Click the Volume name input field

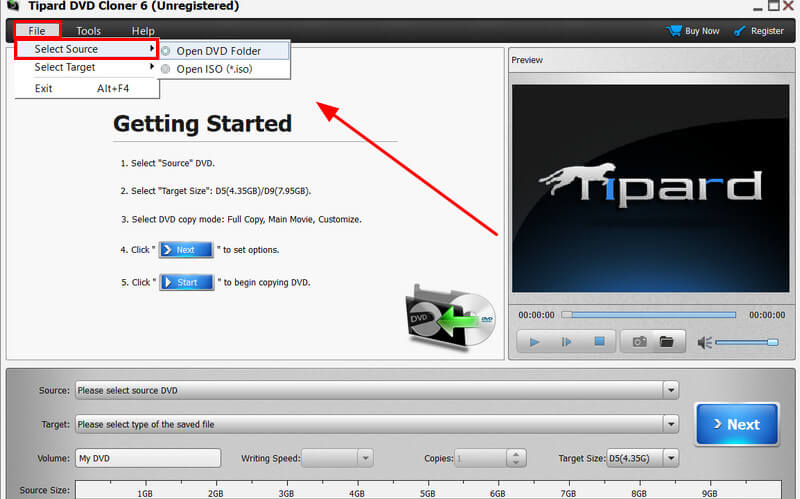[x=148, y=458]
